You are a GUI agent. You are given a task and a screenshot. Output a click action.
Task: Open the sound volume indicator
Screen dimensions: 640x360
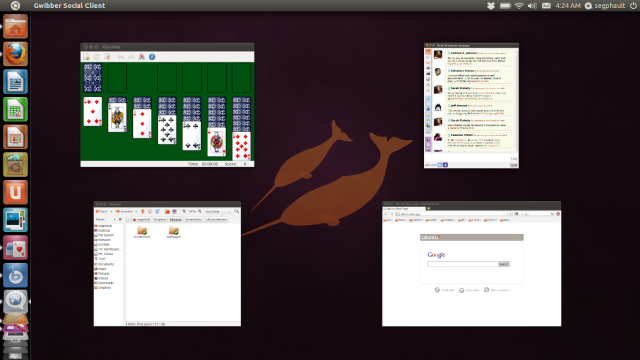tap(532, 6)
